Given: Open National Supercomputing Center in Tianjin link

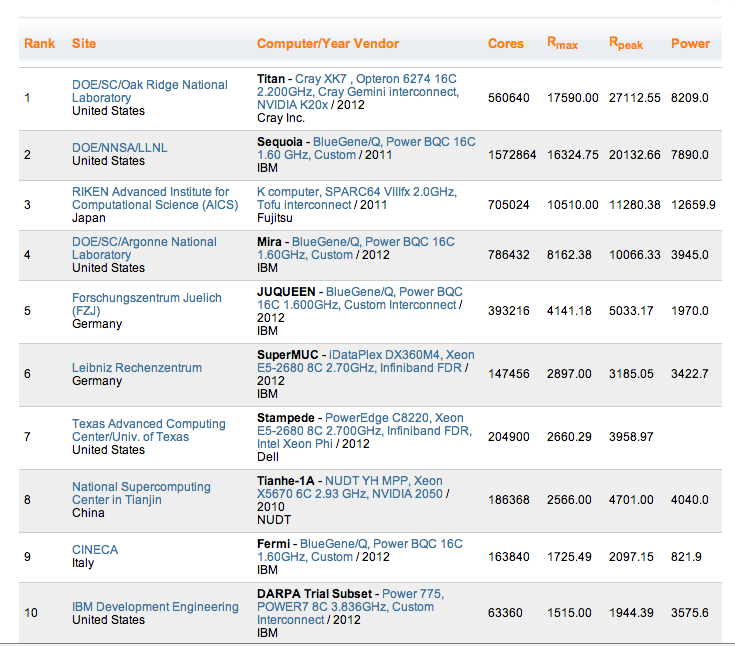Looking at the screenshot, I should click(141, 493).
